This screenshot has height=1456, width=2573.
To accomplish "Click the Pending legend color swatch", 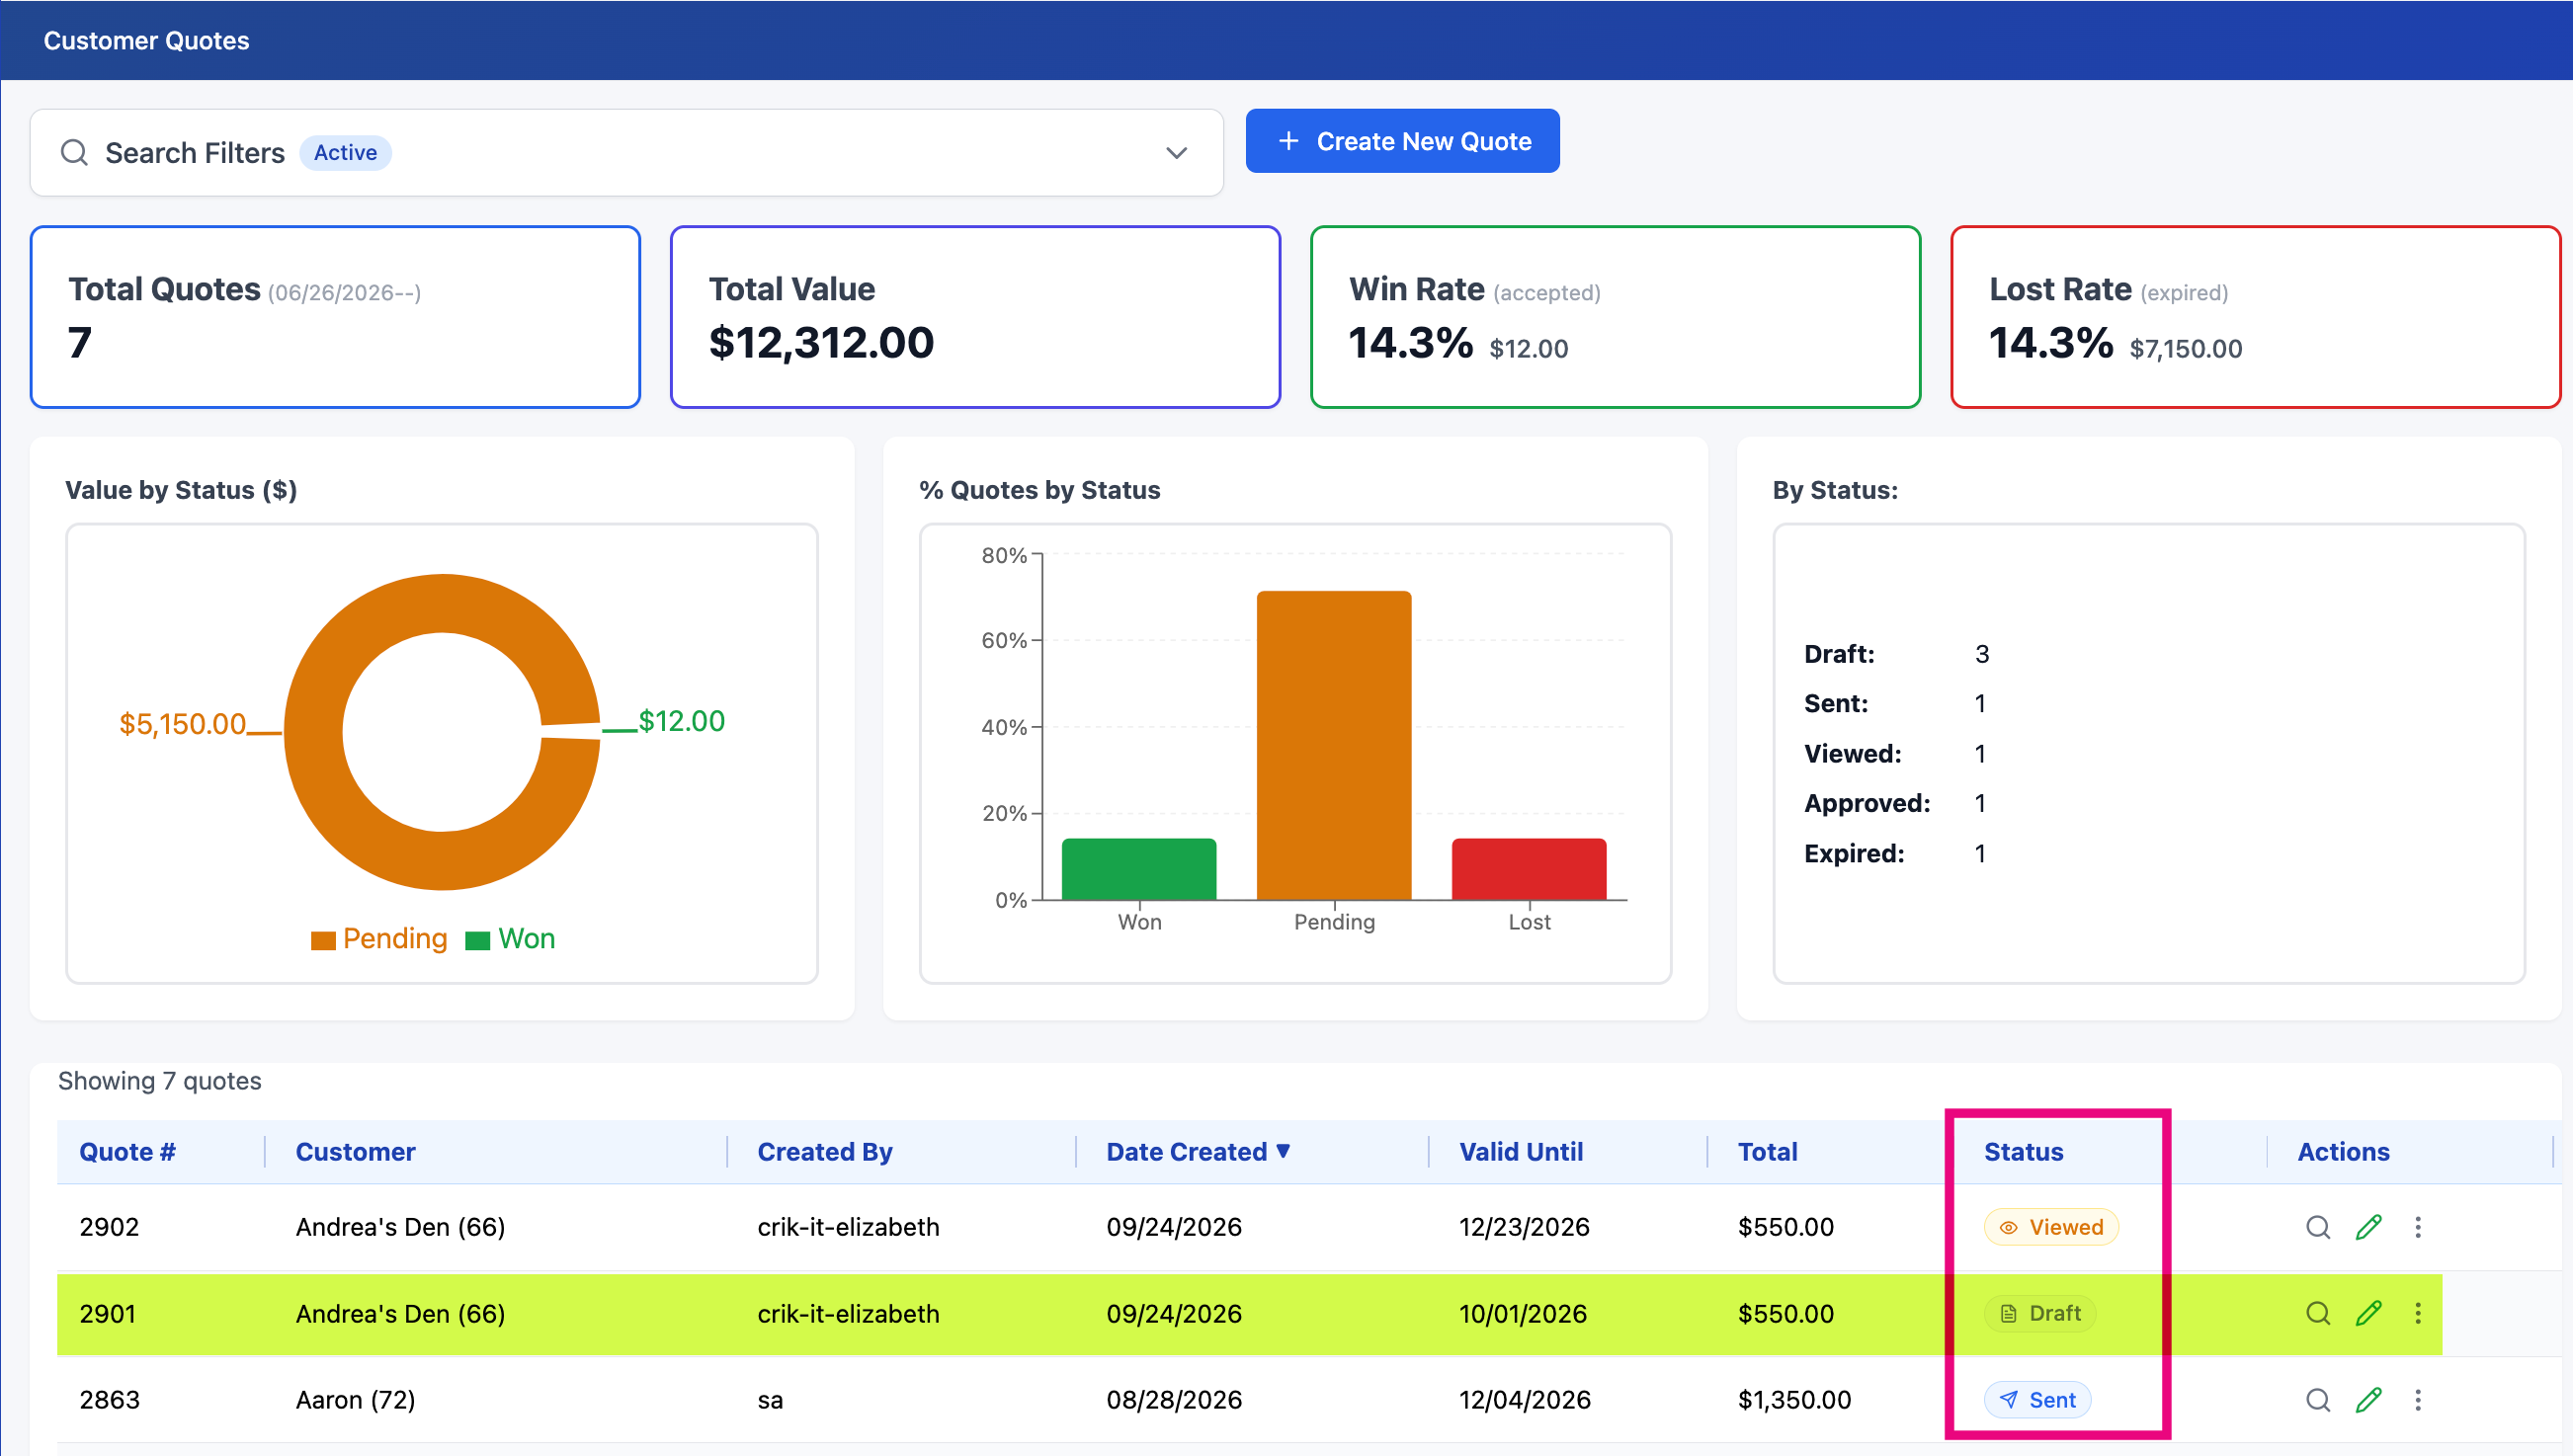I will pyautogui.click(x=322, y=940).
